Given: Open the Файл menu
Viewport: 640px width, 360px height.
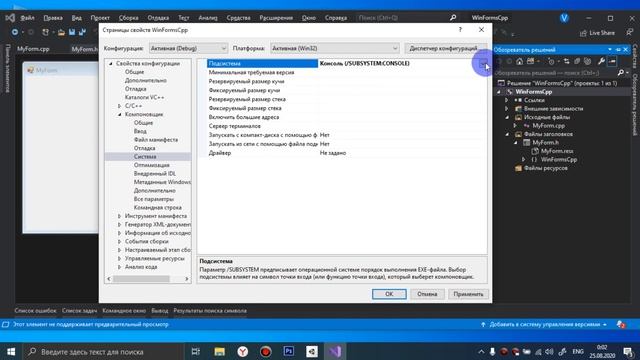Looking at the screenshot, I should click(27, 18).
